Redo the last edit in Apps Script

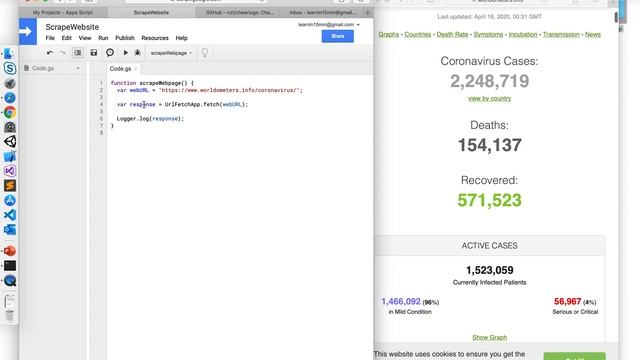pyautogui.click(x=62, y=53)
